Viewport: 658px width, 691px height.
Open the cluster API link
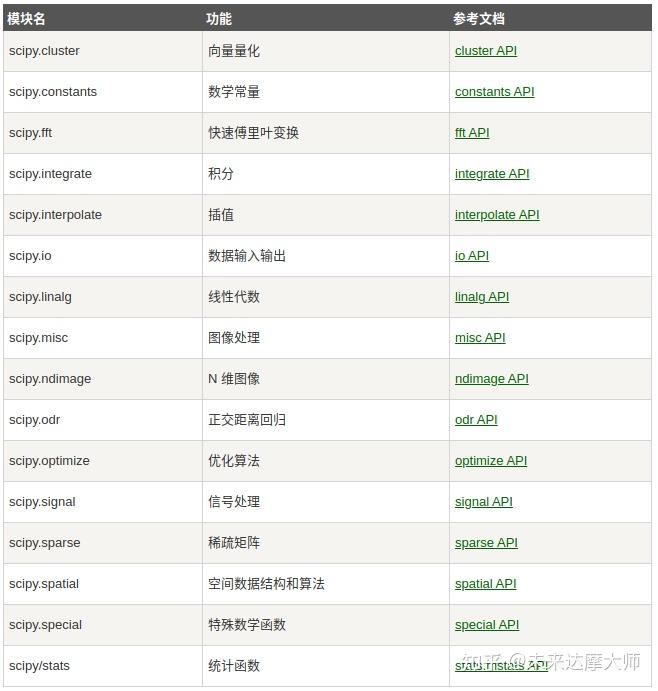485,51
